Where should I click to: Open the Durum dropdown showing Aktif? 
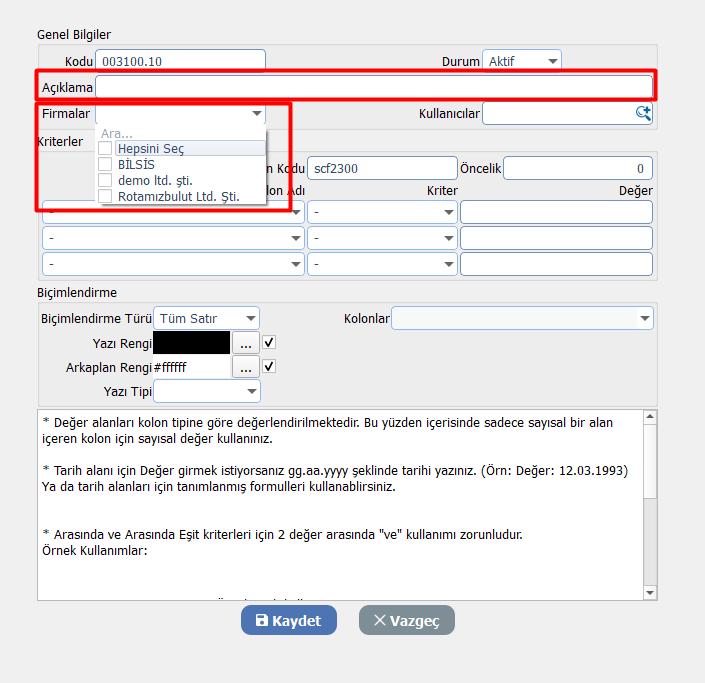pyautogui.click(x=521, y=62)
